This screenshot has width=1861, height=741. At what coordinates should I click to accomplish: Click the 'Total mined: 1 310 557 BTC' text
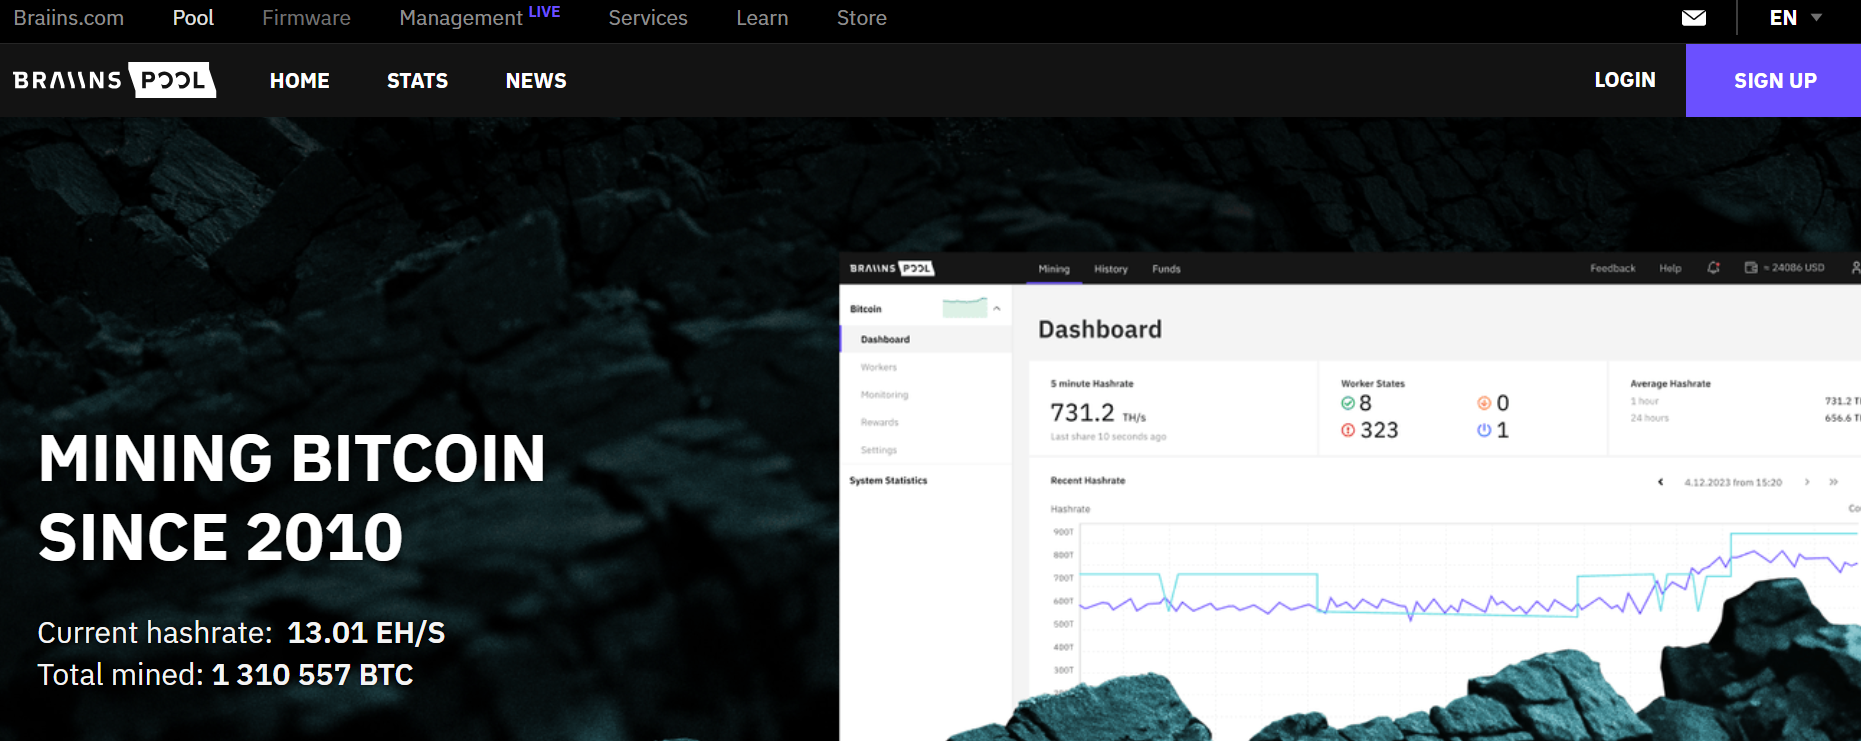(x=225, y=675)
